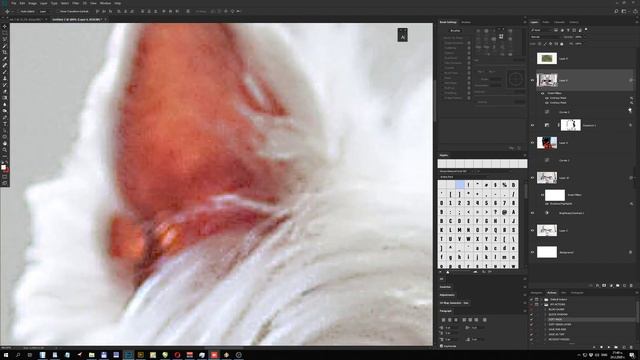Select the Eyedropper tool
Viewport: 640px width, 360px height.
pyautogui.click(x=4, y=59)
